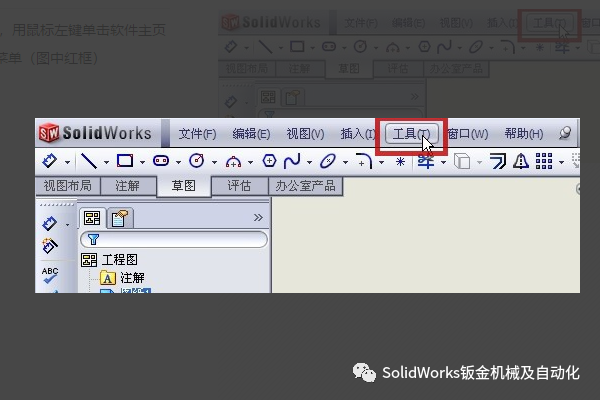Viewport: 600px width, 400px height.
Task: Click the filter funnel icon
Action: coord(93,240)
